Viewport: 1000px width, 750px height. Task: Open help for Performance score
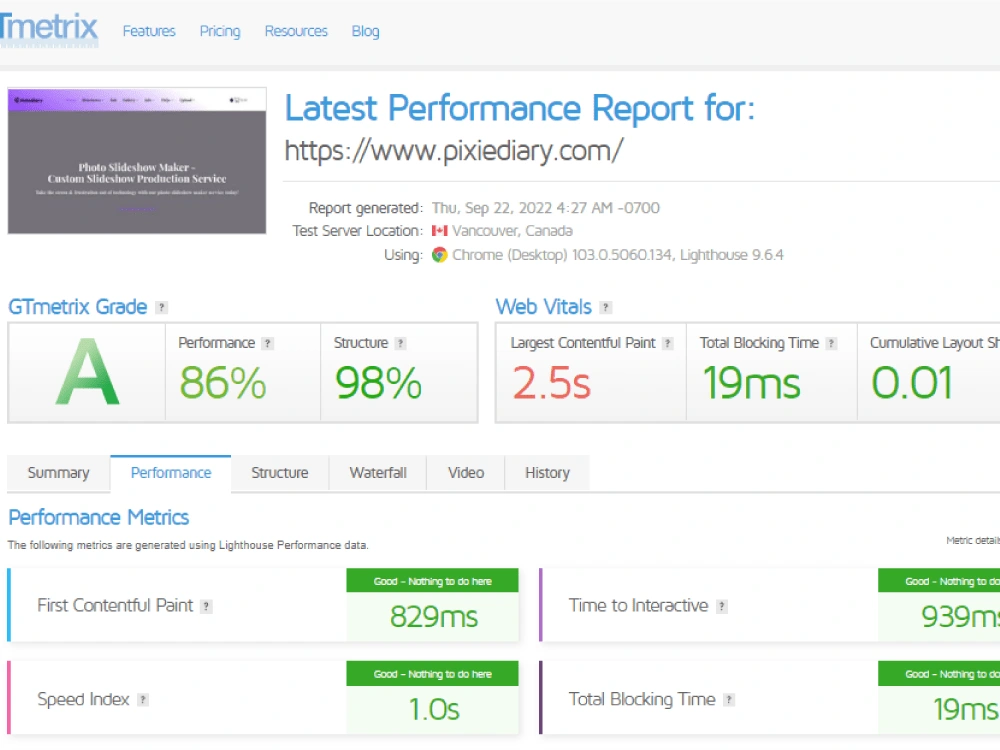267,342
